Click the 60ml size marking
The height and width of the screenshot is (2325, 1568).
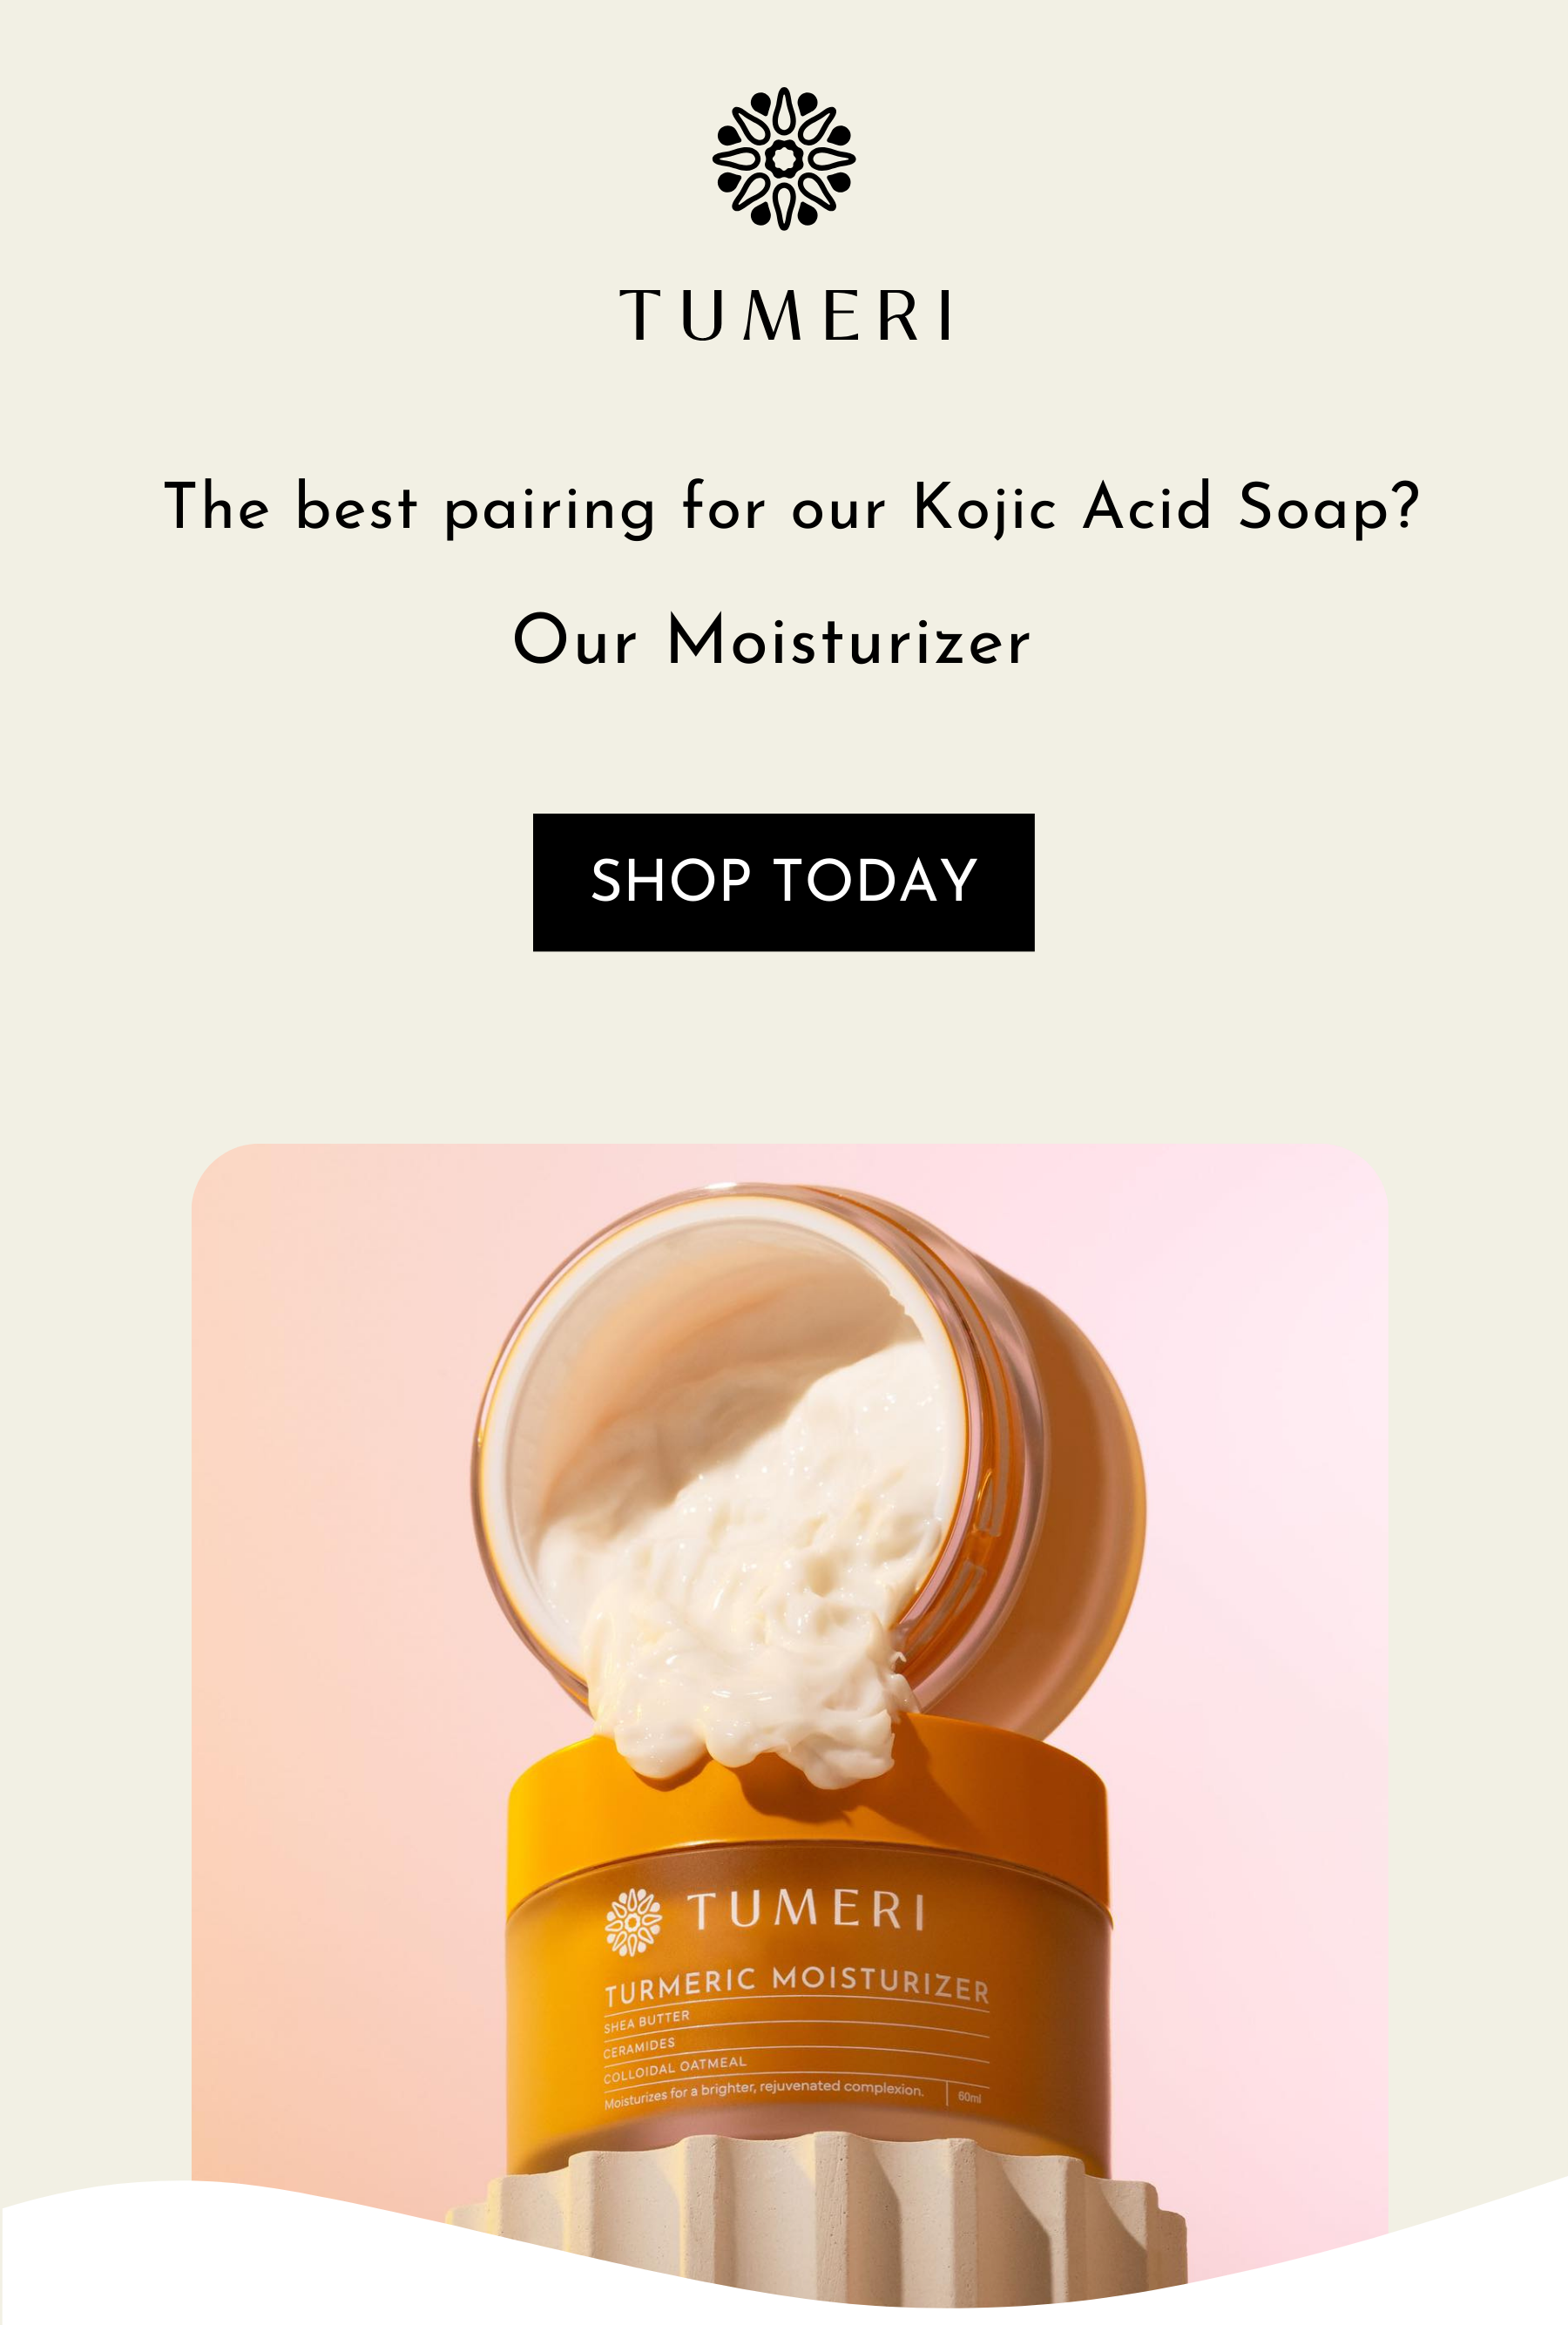969,2097
